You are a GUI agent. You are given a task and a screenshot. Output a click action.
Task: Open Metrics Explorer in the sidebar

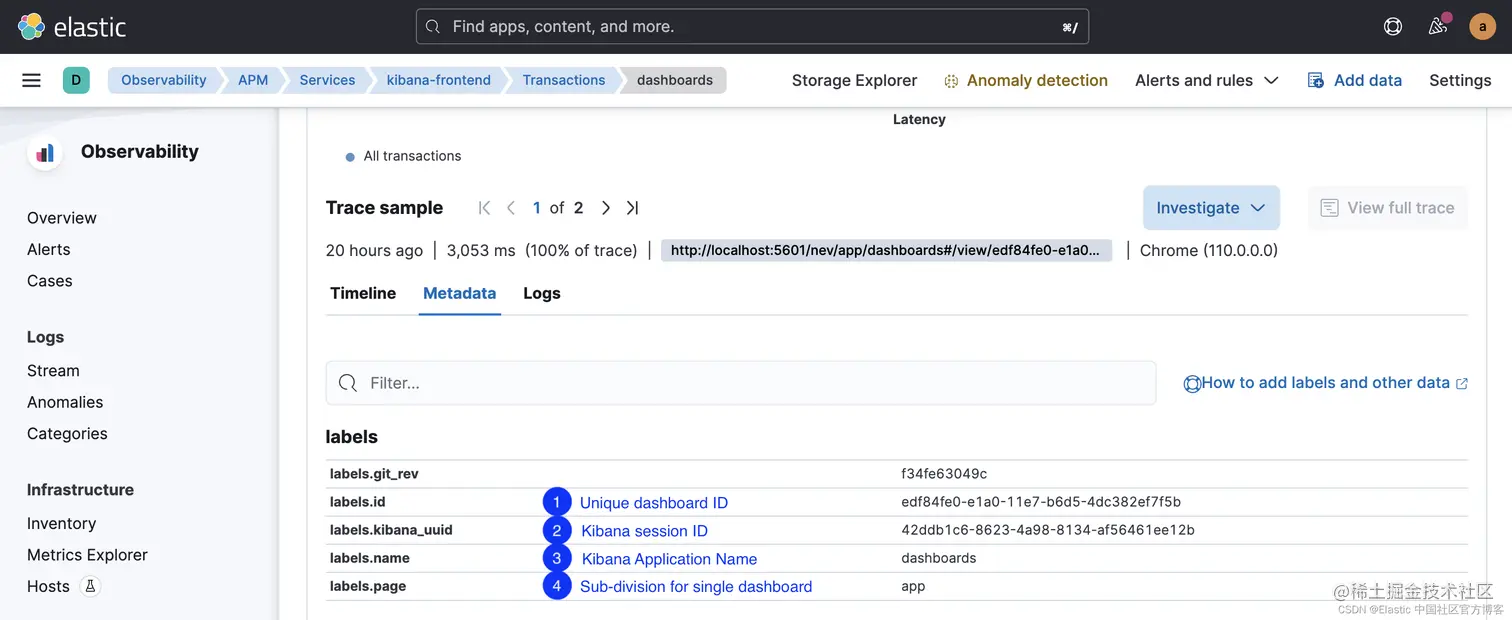(x=87, y=555)
